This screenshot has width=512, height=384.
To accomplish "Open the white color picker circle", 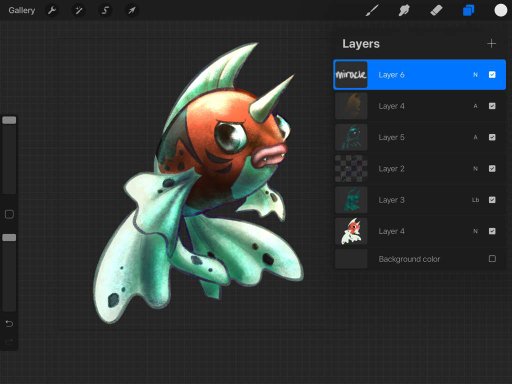I will coord(500,10).
